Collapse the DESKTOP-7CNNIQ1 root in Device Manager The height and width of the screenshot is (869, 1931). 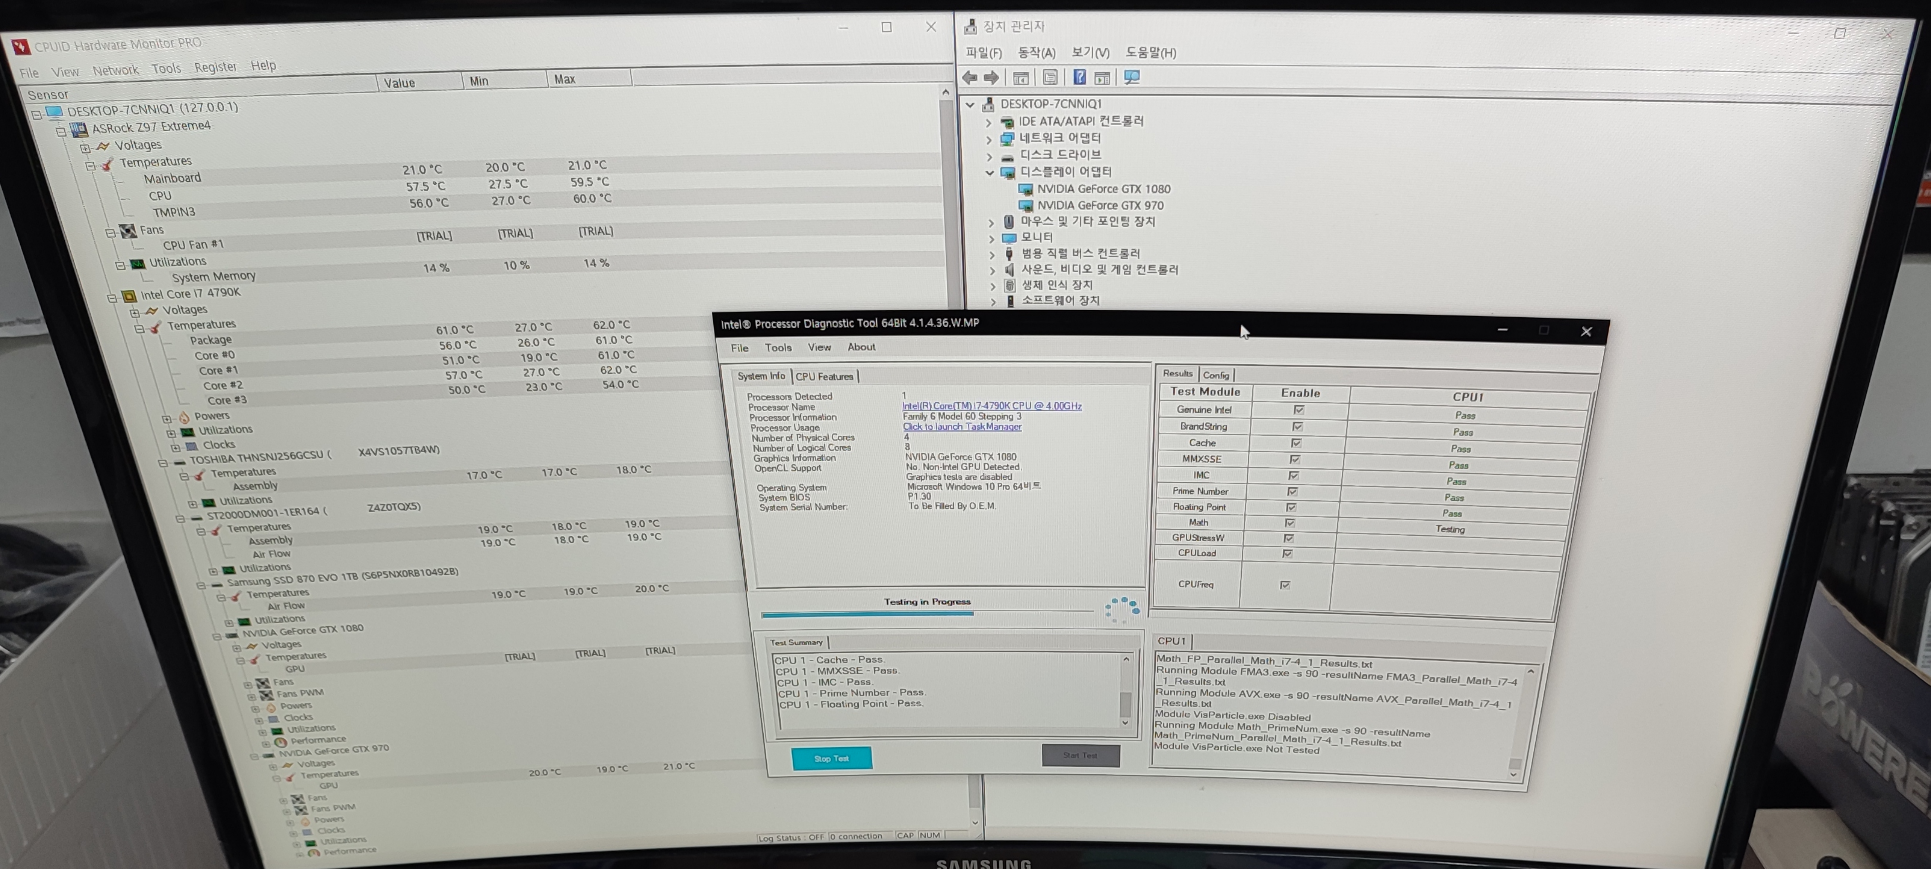[970, 105]
